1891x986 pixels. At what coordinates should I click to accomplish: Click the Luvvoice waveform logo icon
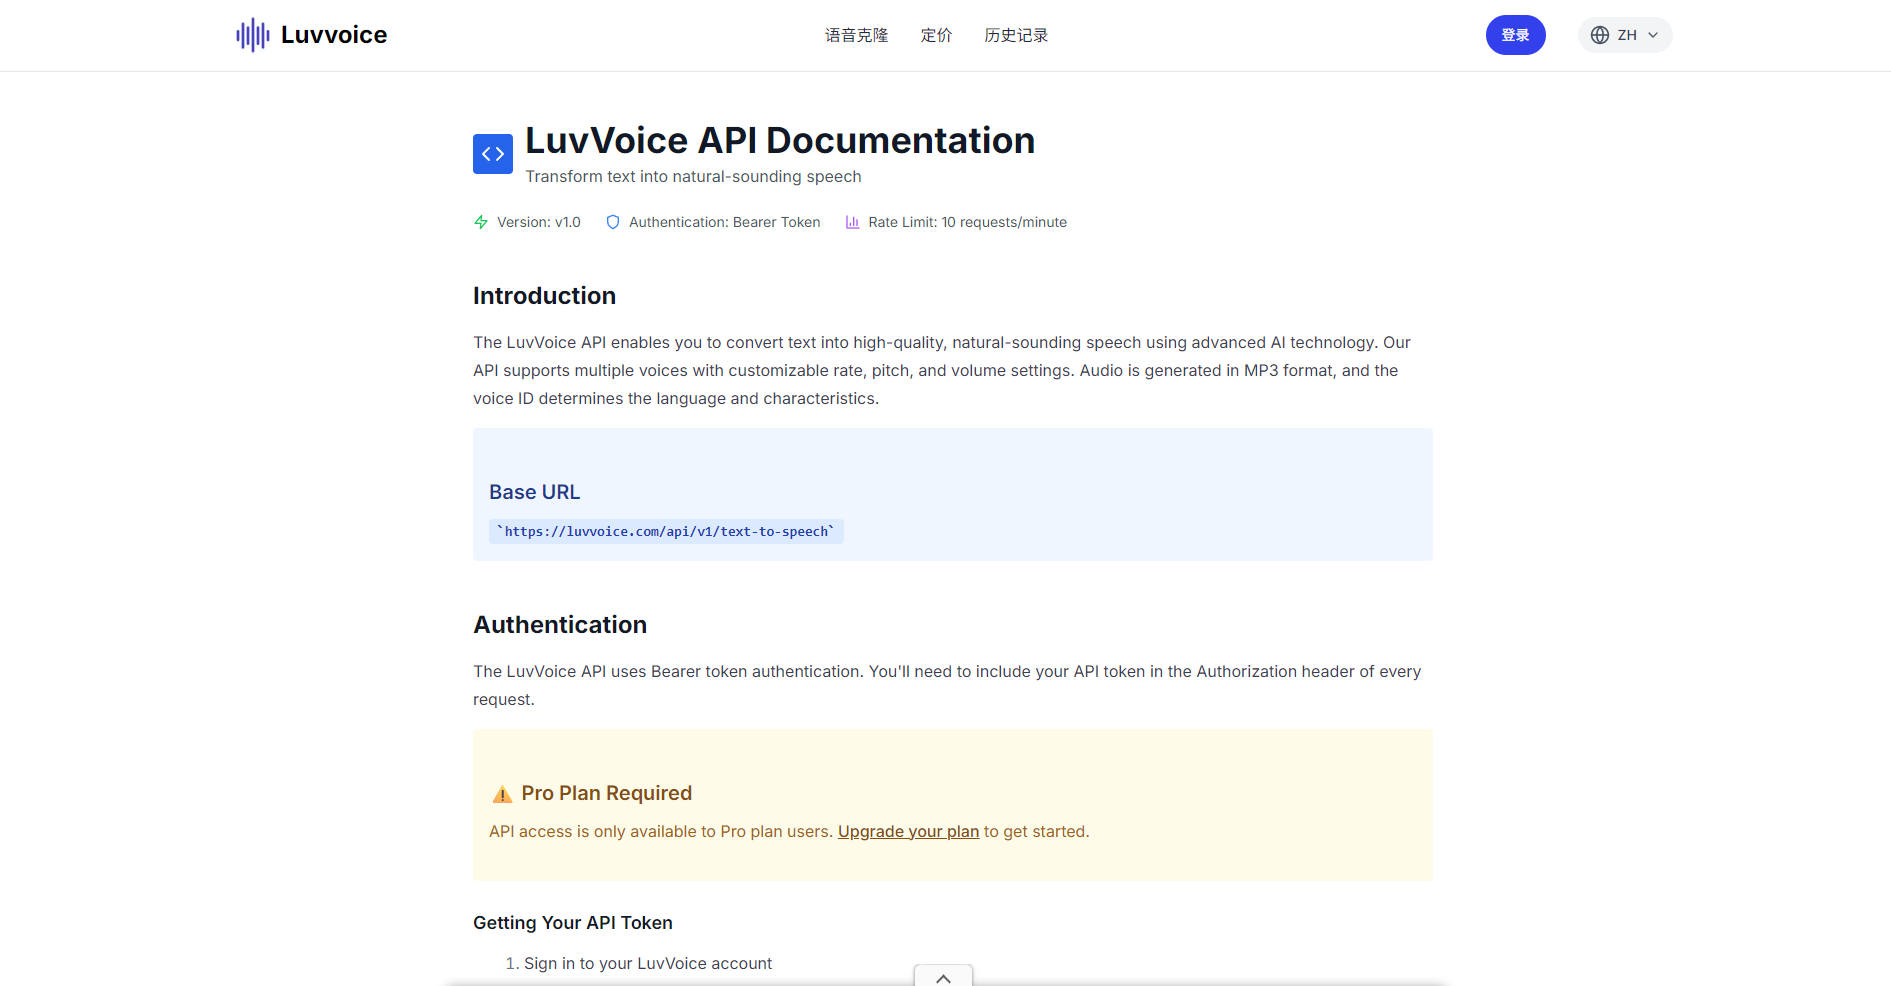(252, 35)
